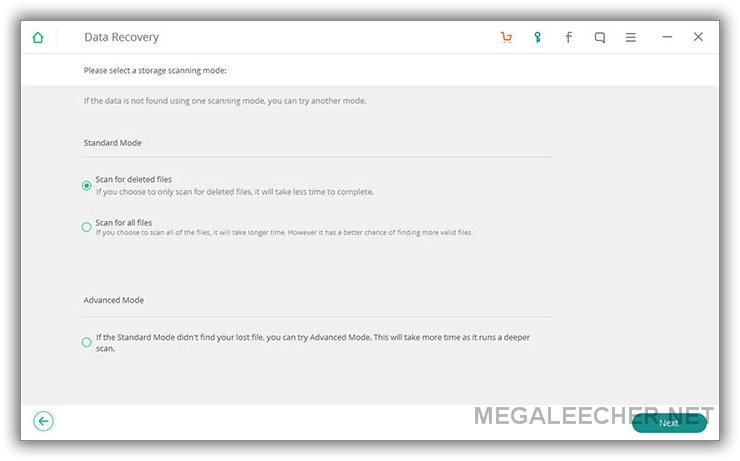Go to the Home screen icon
This screenshot has height=461, width=740.
coord(38,37)
